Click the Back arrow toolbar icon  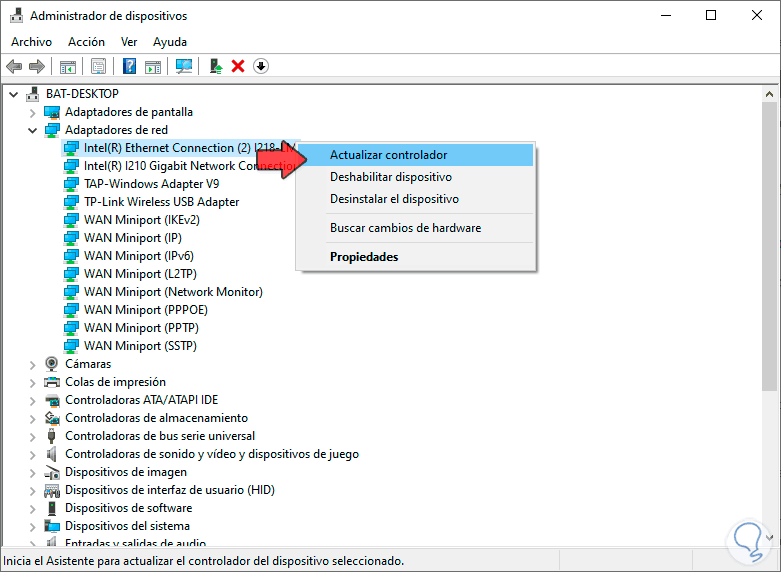[x=14, y=66]
